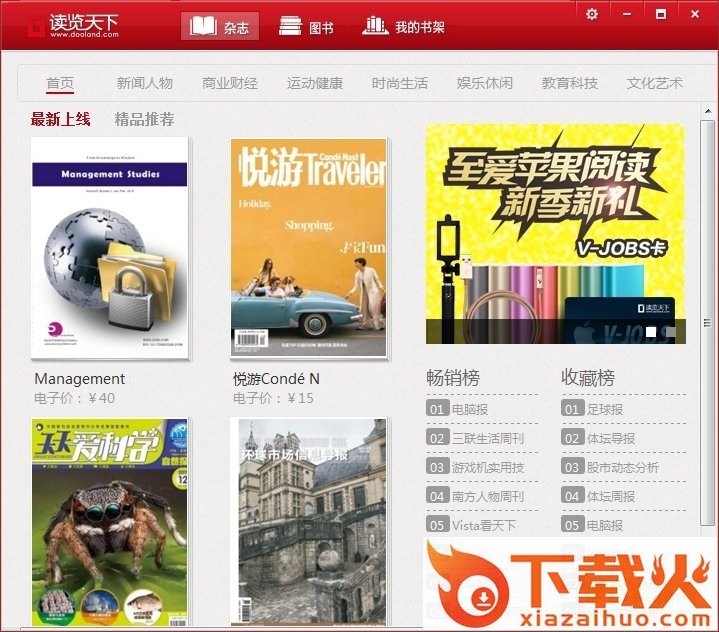
Task: Open the 杂志 magazine section
Action: click(x=220, y=26)
